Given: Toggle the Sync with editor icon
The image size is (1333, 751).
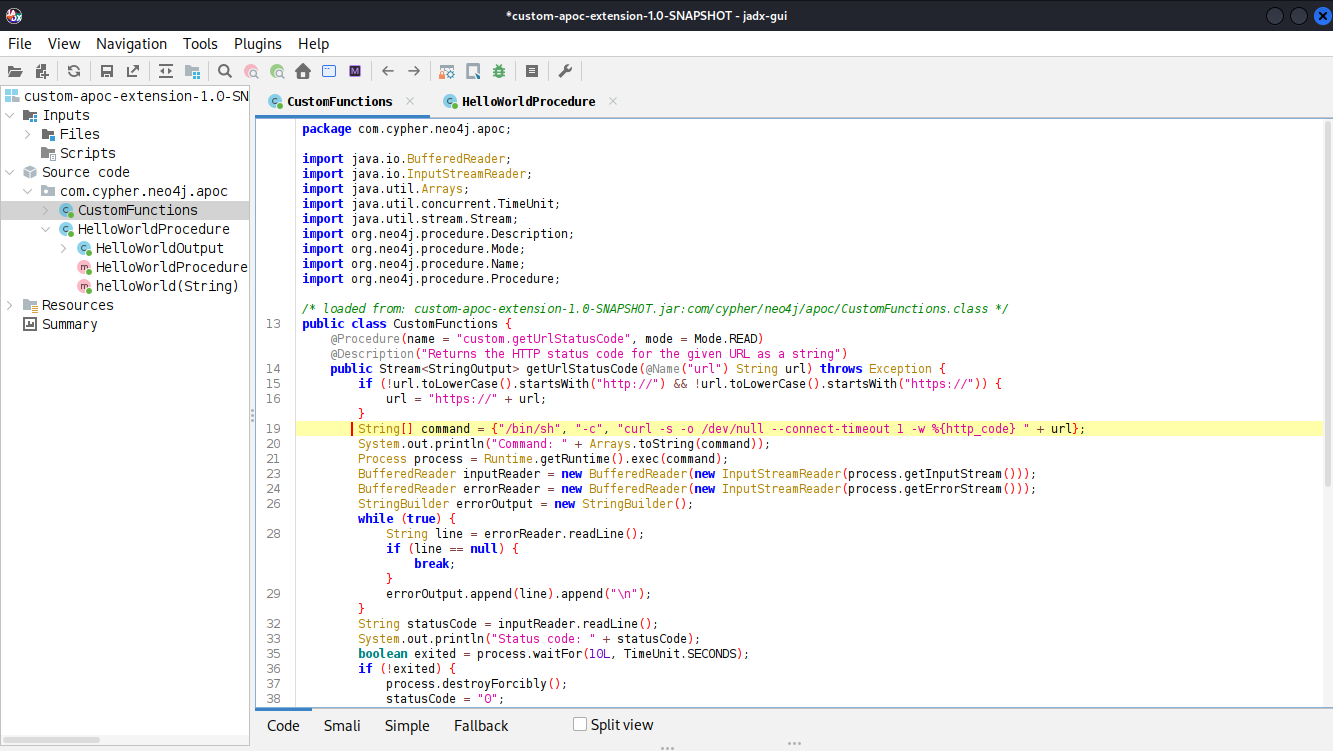Looking at the screenshot, I should (x=166, y=71).
